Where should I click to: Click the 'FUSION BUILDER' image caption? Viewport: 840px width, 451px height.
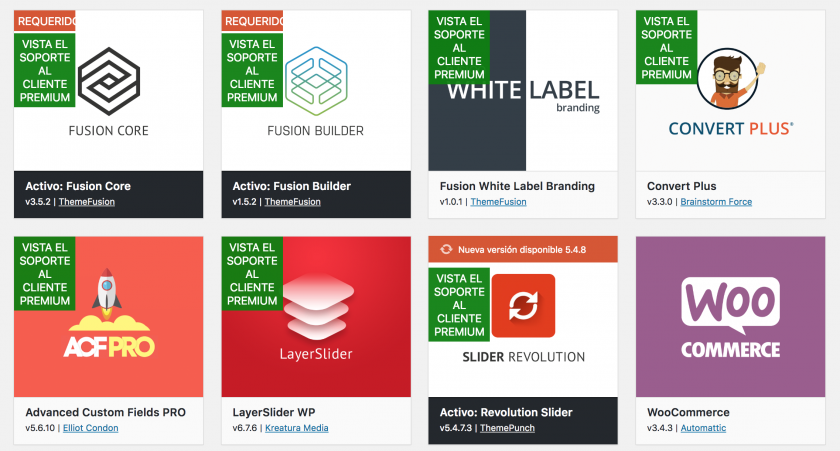click(x=316, y=131)
